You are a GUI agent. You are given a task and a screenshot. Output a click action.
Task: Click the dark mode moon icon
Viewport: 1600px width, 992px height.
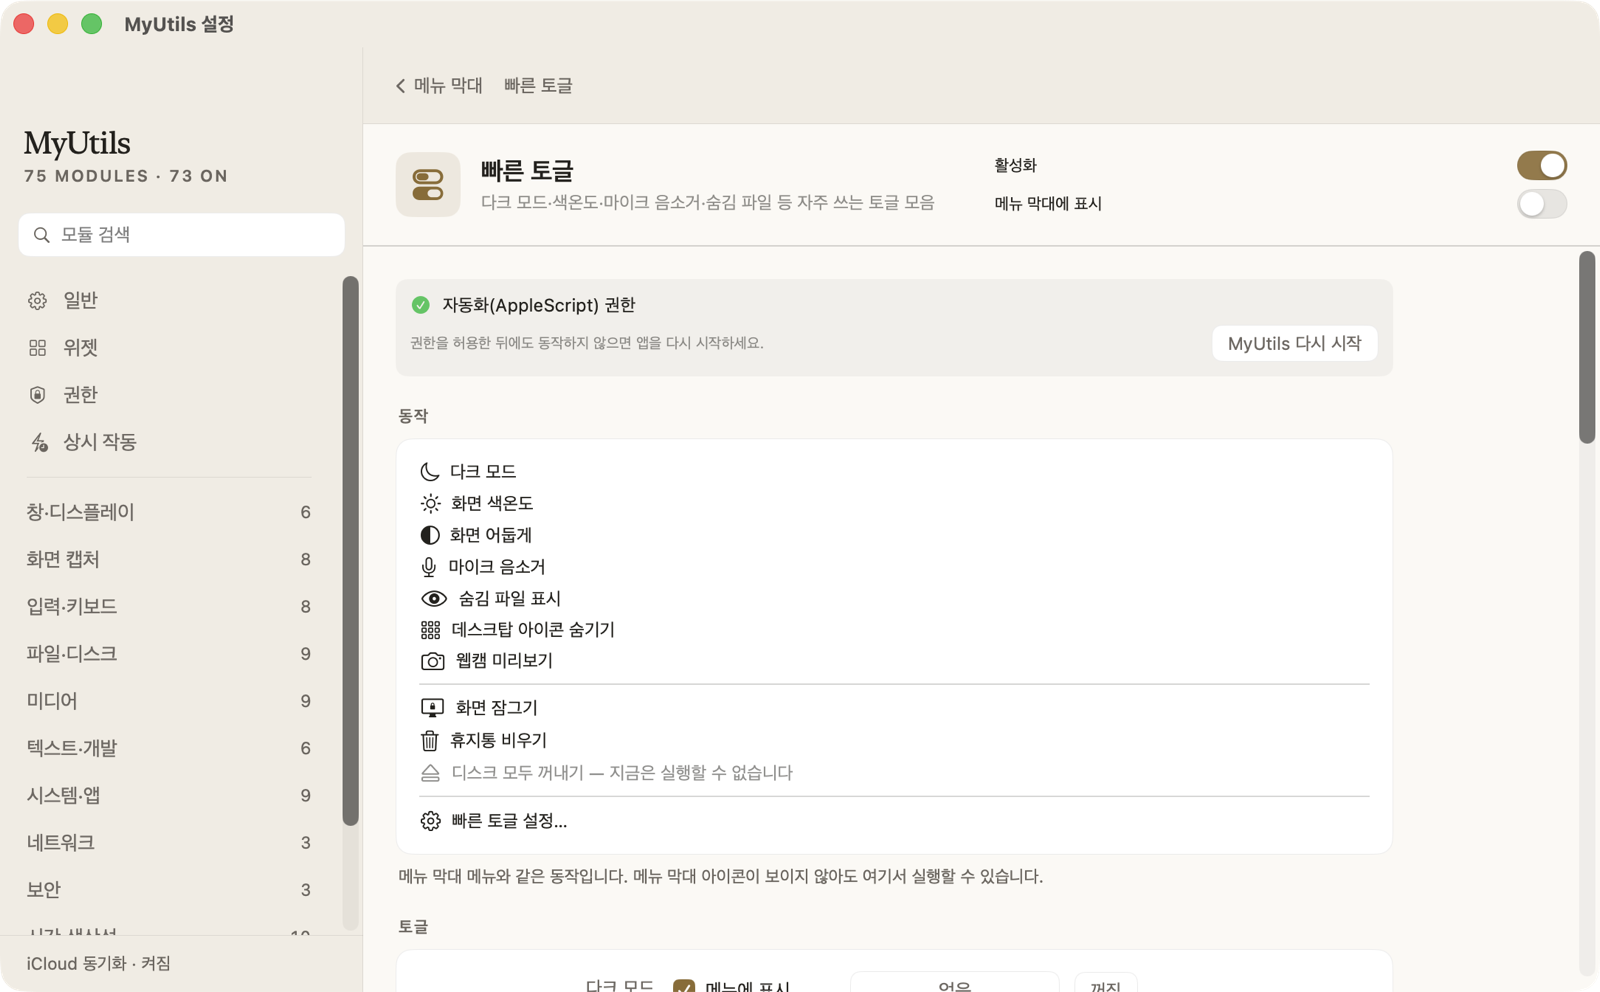(429, 471)
